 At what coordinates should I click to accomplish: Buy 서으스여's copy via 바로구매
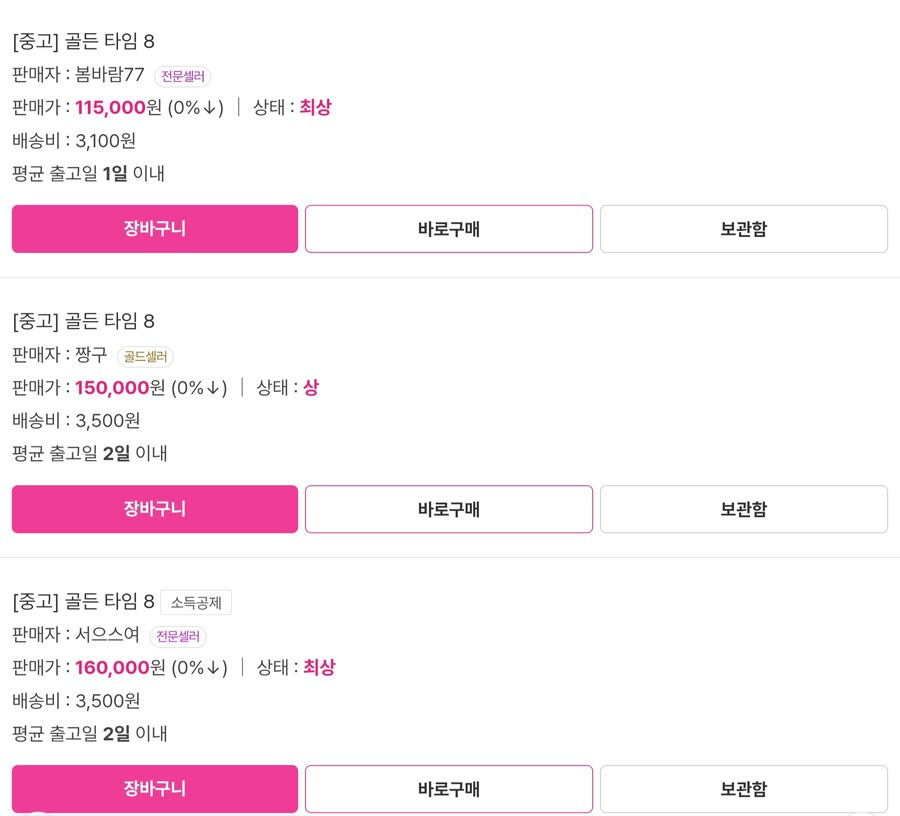coord(448,788)
